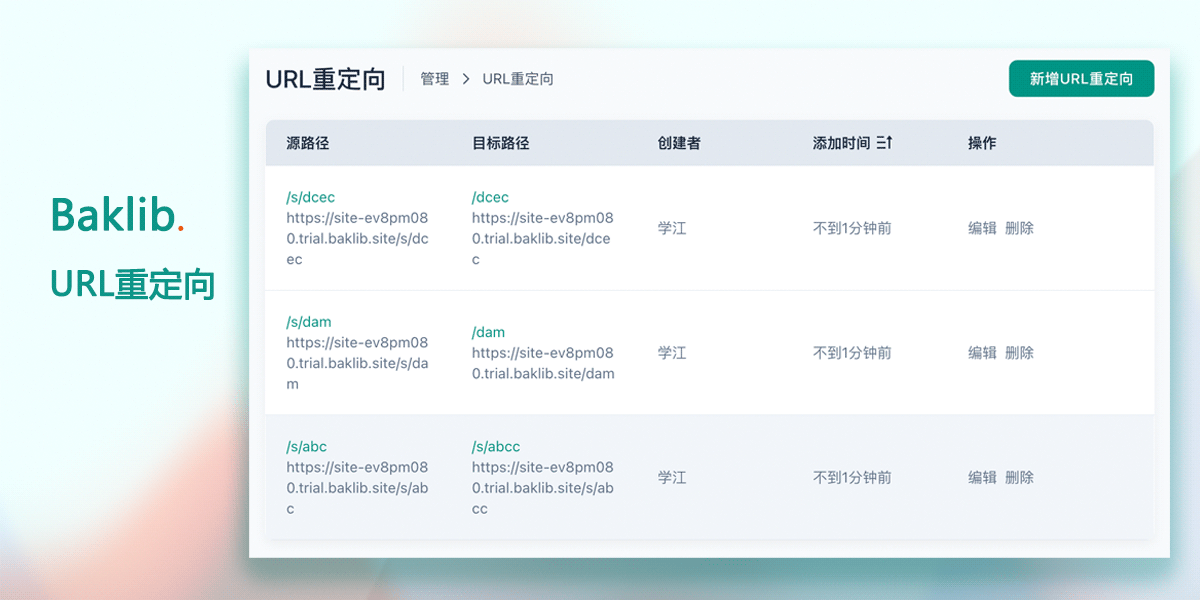Click 删除 on the /s/dam row
This screenshot has height=600, width=1200.
1022,353
